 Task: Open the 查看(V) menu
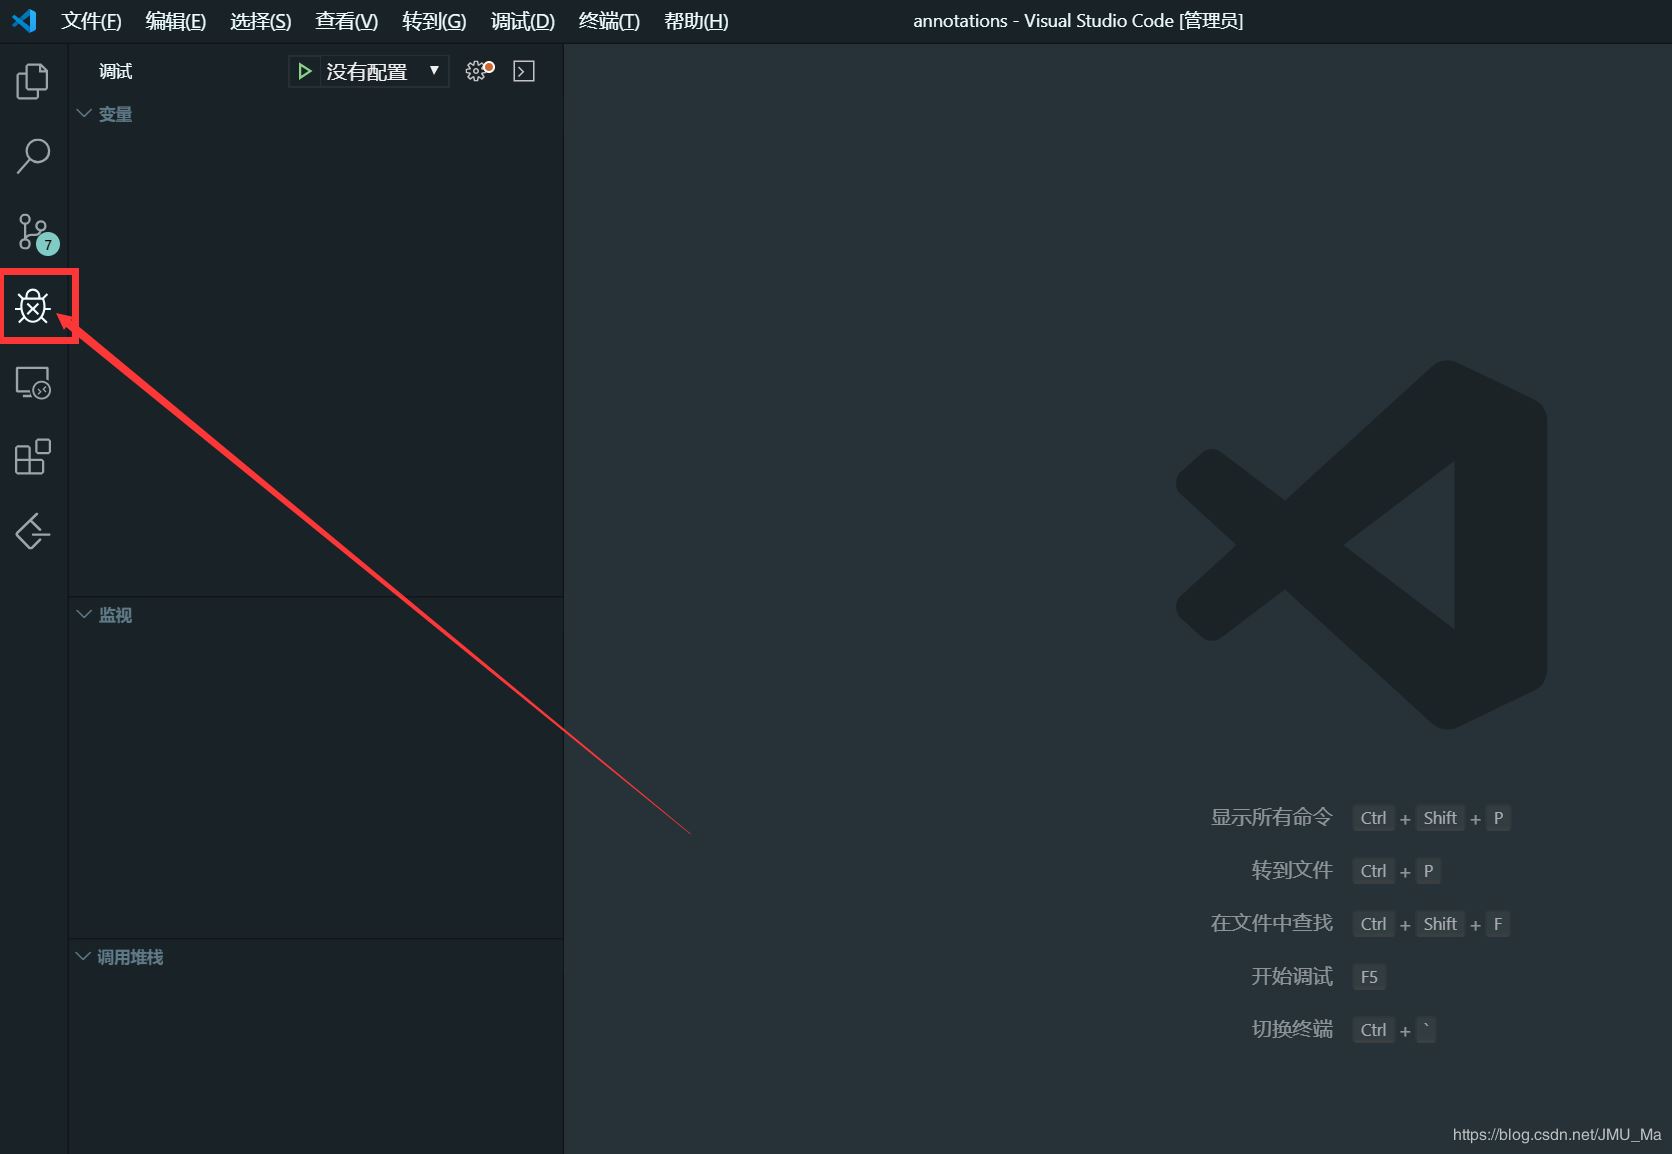click(x=347, y=21)
